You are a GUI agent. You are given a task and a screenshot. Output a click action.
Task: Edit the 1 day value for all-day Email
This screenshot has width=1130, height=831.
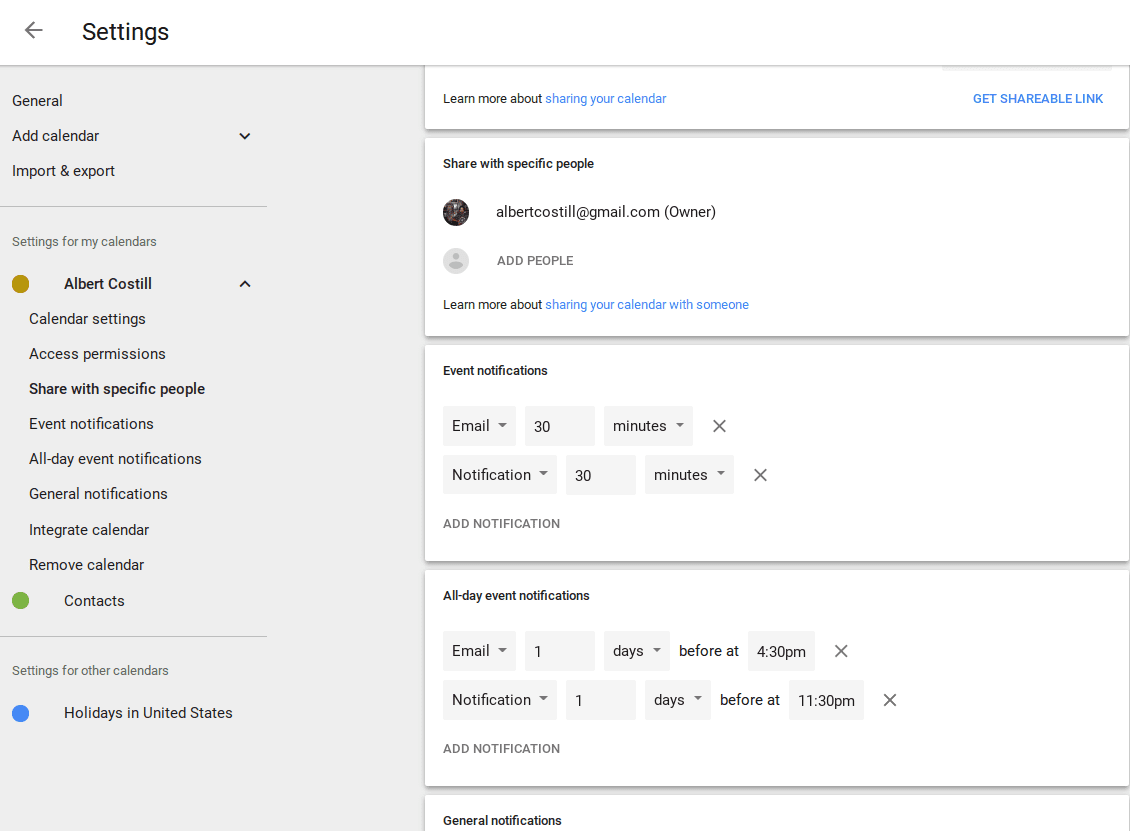[x=560, y=651]
